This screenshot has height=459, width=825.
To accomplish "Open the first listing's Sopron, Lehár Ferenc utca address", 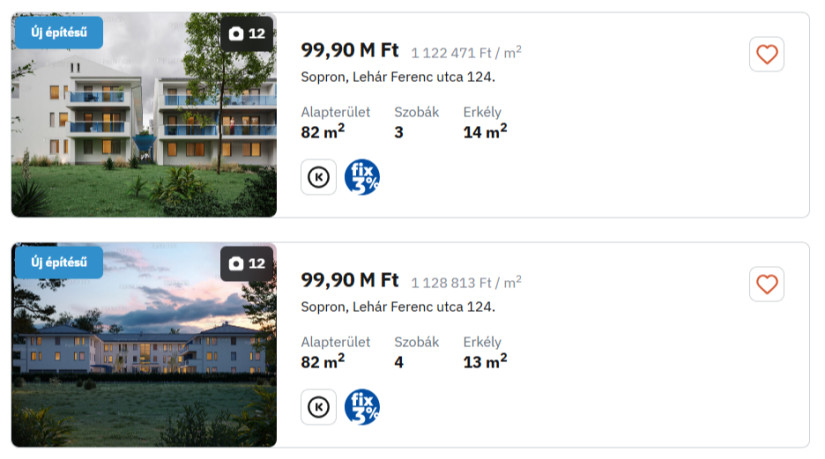I will (398, 77).
